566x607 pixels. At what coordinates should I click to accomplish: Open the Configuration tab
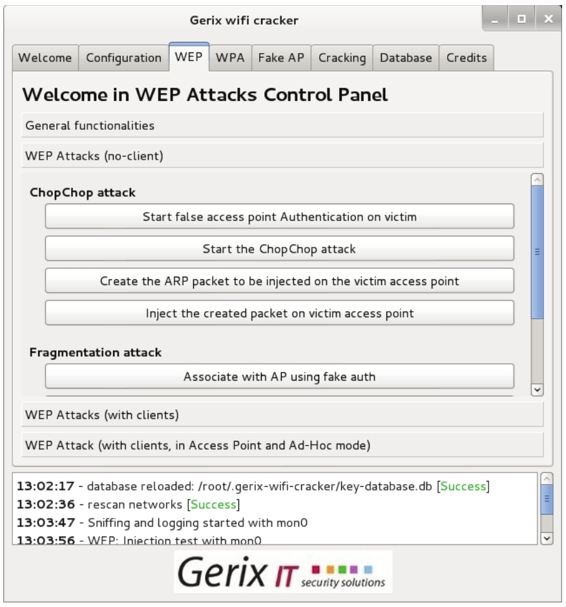coord(123,58)
